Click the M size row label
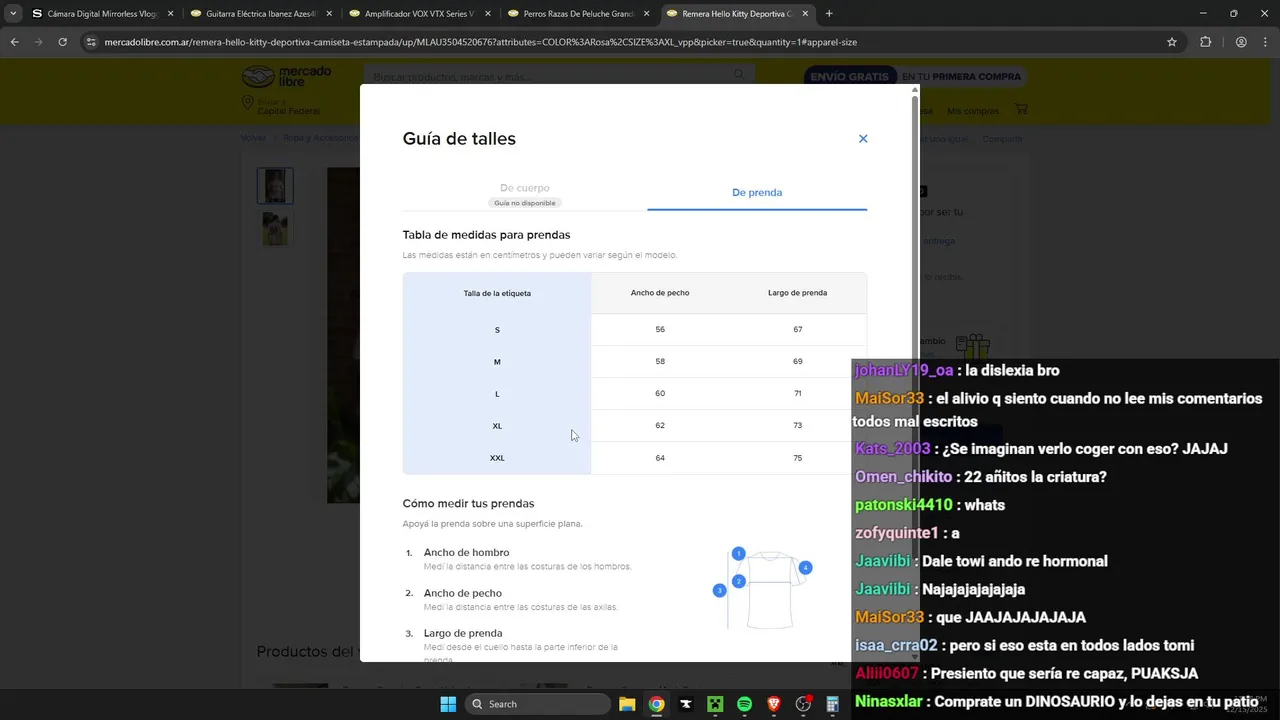Viewport: 1280px width, 720px height. [497, 362]
